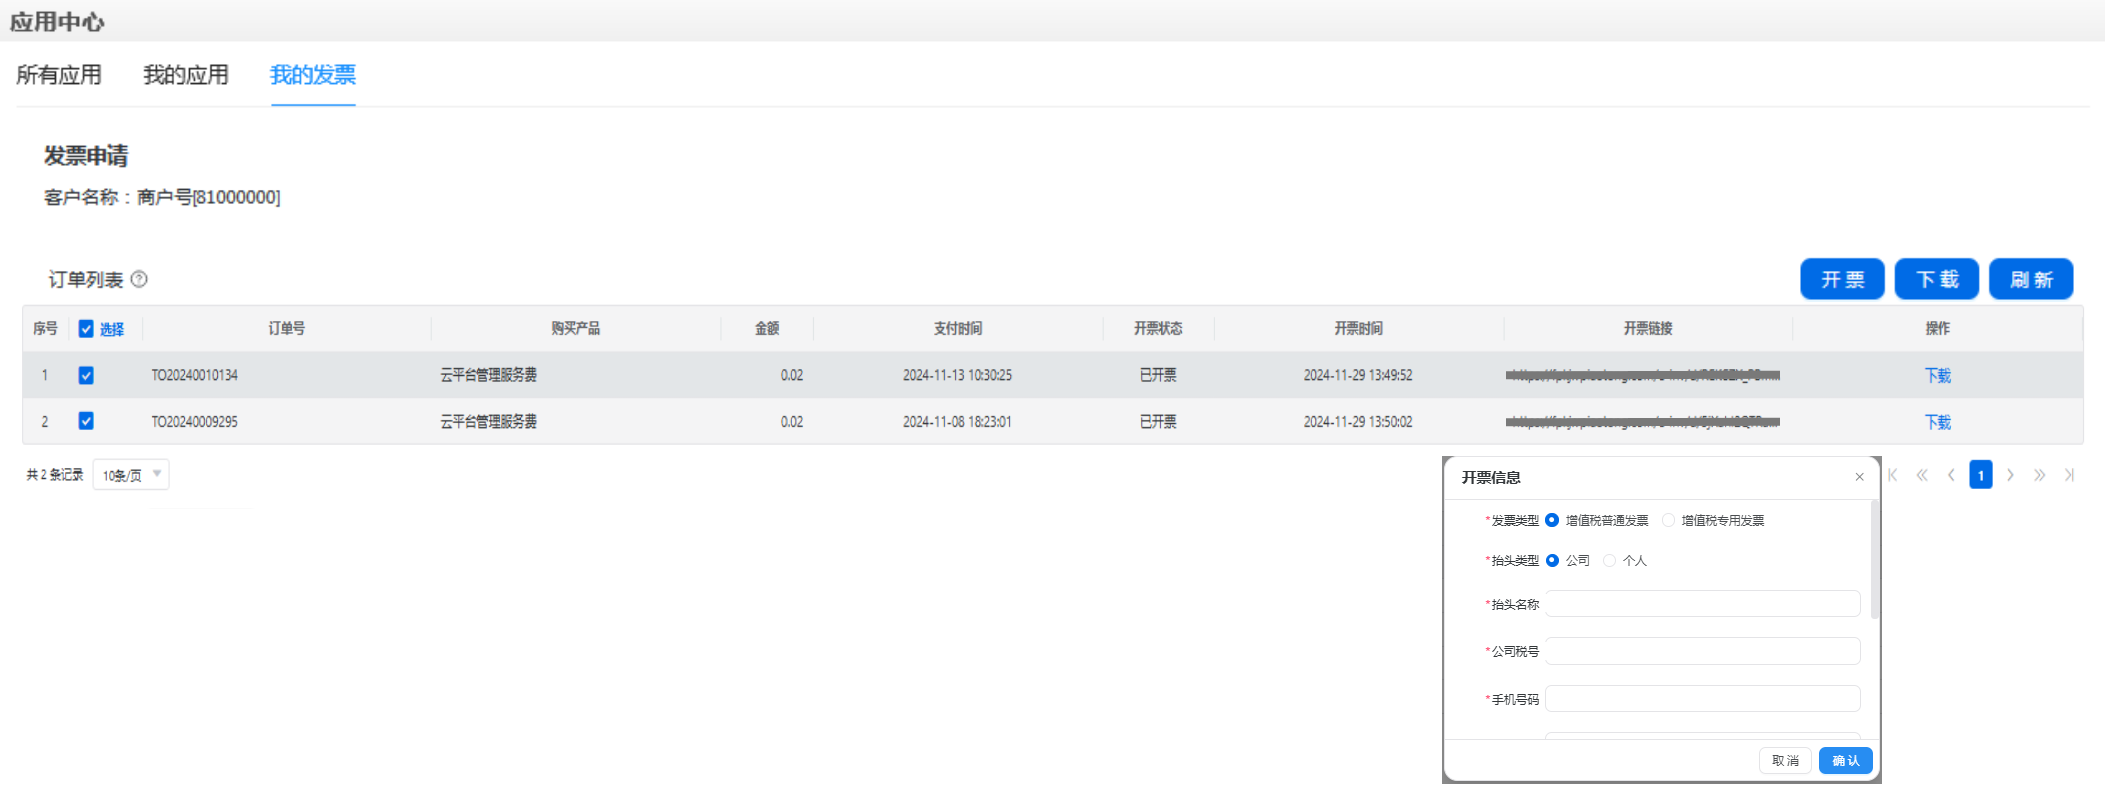2105x786 pixels.
Task: Go to the previous page arrow
Action: point(1951,475)
